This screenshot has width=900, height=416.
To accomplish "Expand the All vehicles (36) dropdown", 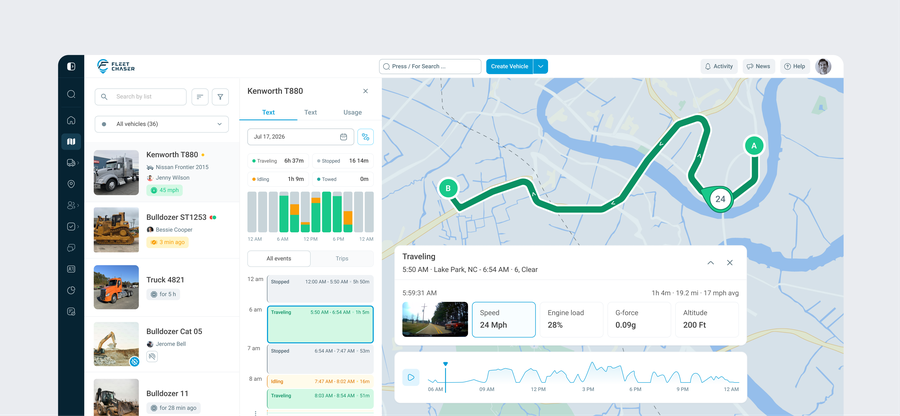I will click(162, 124).
